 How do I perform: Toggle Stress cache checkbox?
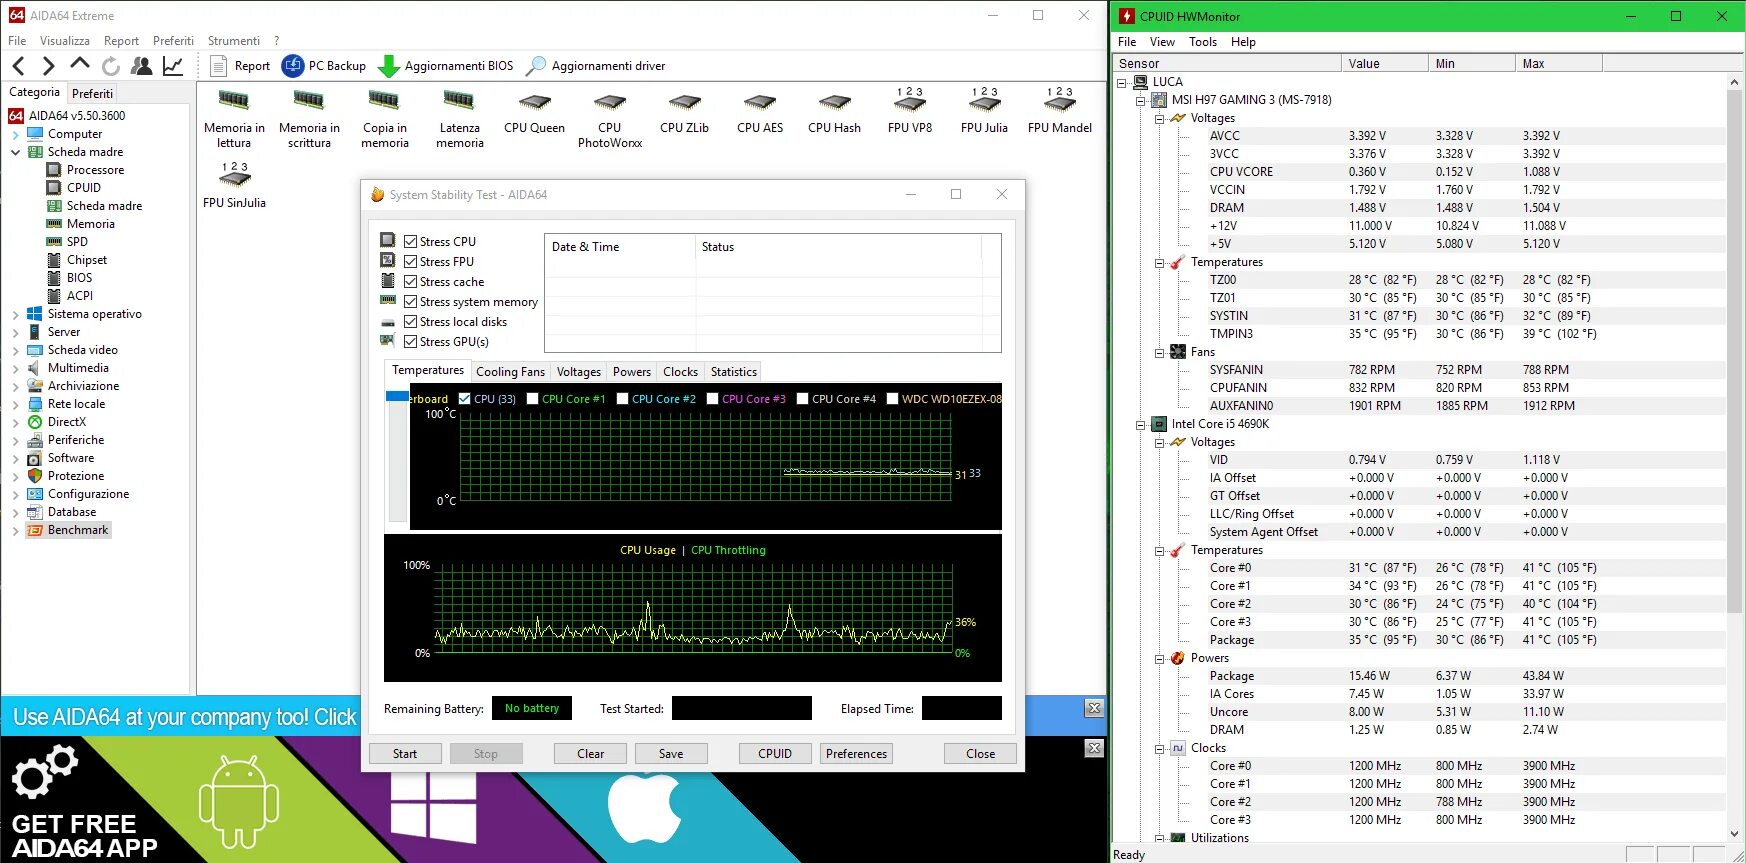411,281
